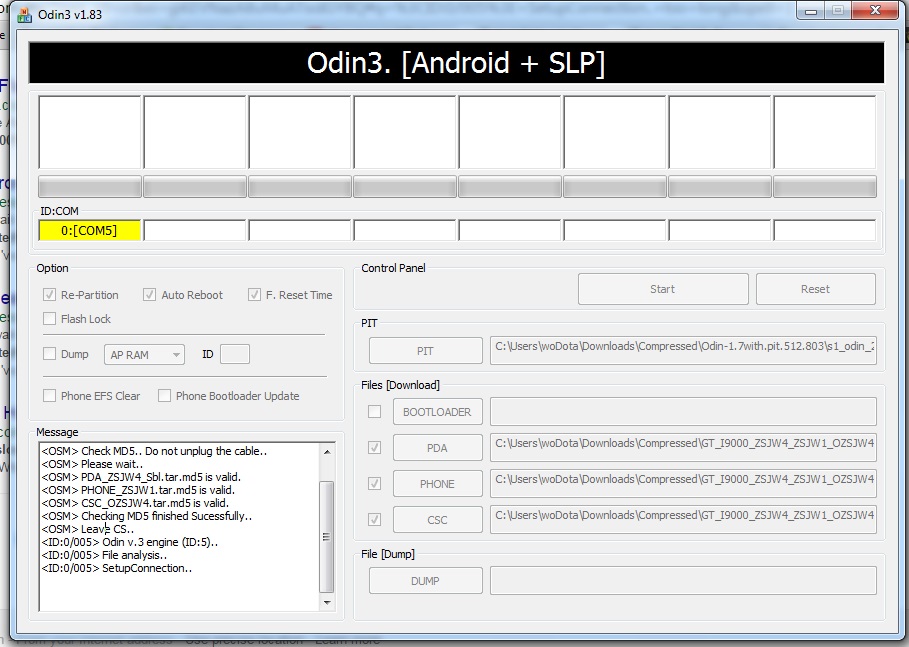Image resolution: width=909 pixels, height=647 pixels.
Task: Click the yellow 0:[COM5] port box
Action: (89, 230)
